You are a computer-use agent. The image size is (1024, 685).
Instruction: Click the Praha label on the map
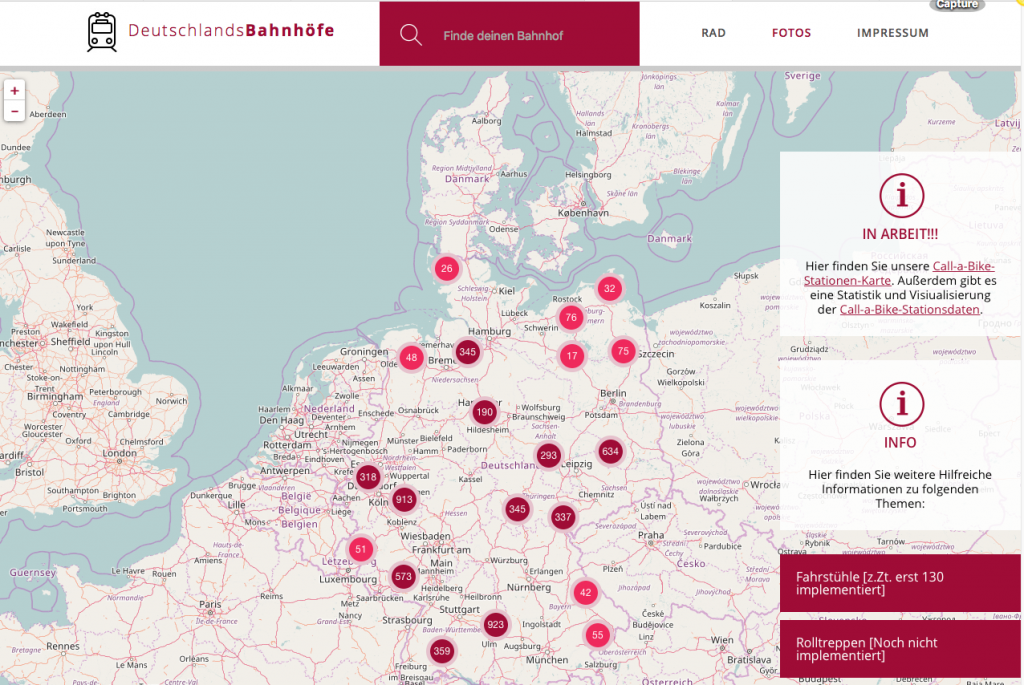point(650,535)
